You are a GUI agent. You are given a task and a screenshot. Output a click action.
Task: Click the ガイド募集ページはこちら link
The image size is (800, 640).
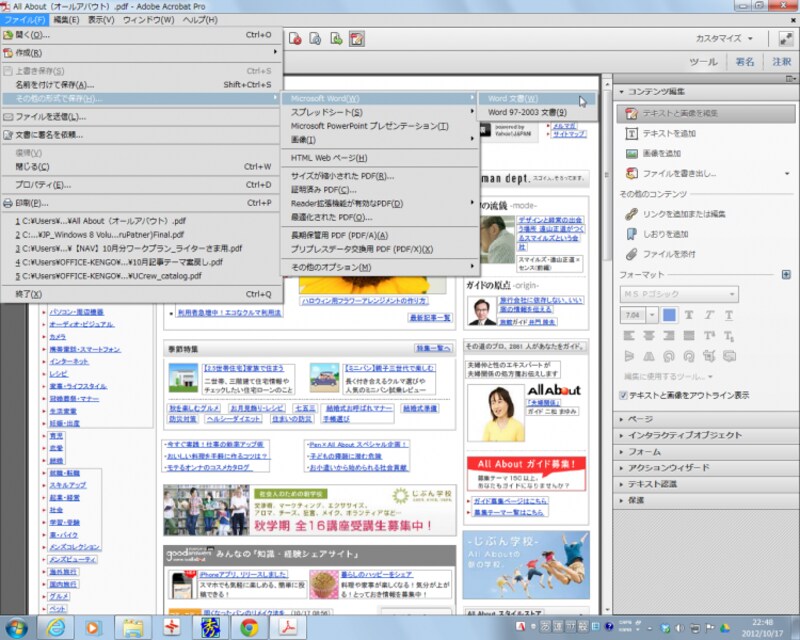(x=510, y=501)
